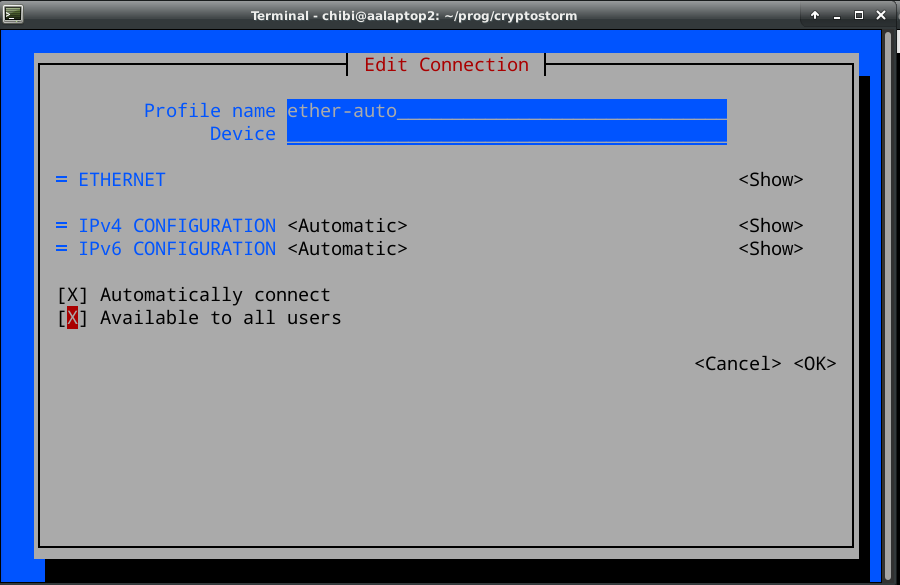Open the IPv4 Automatic method dropdown
This screenshot has width=900, height=585.
(347, 226)
